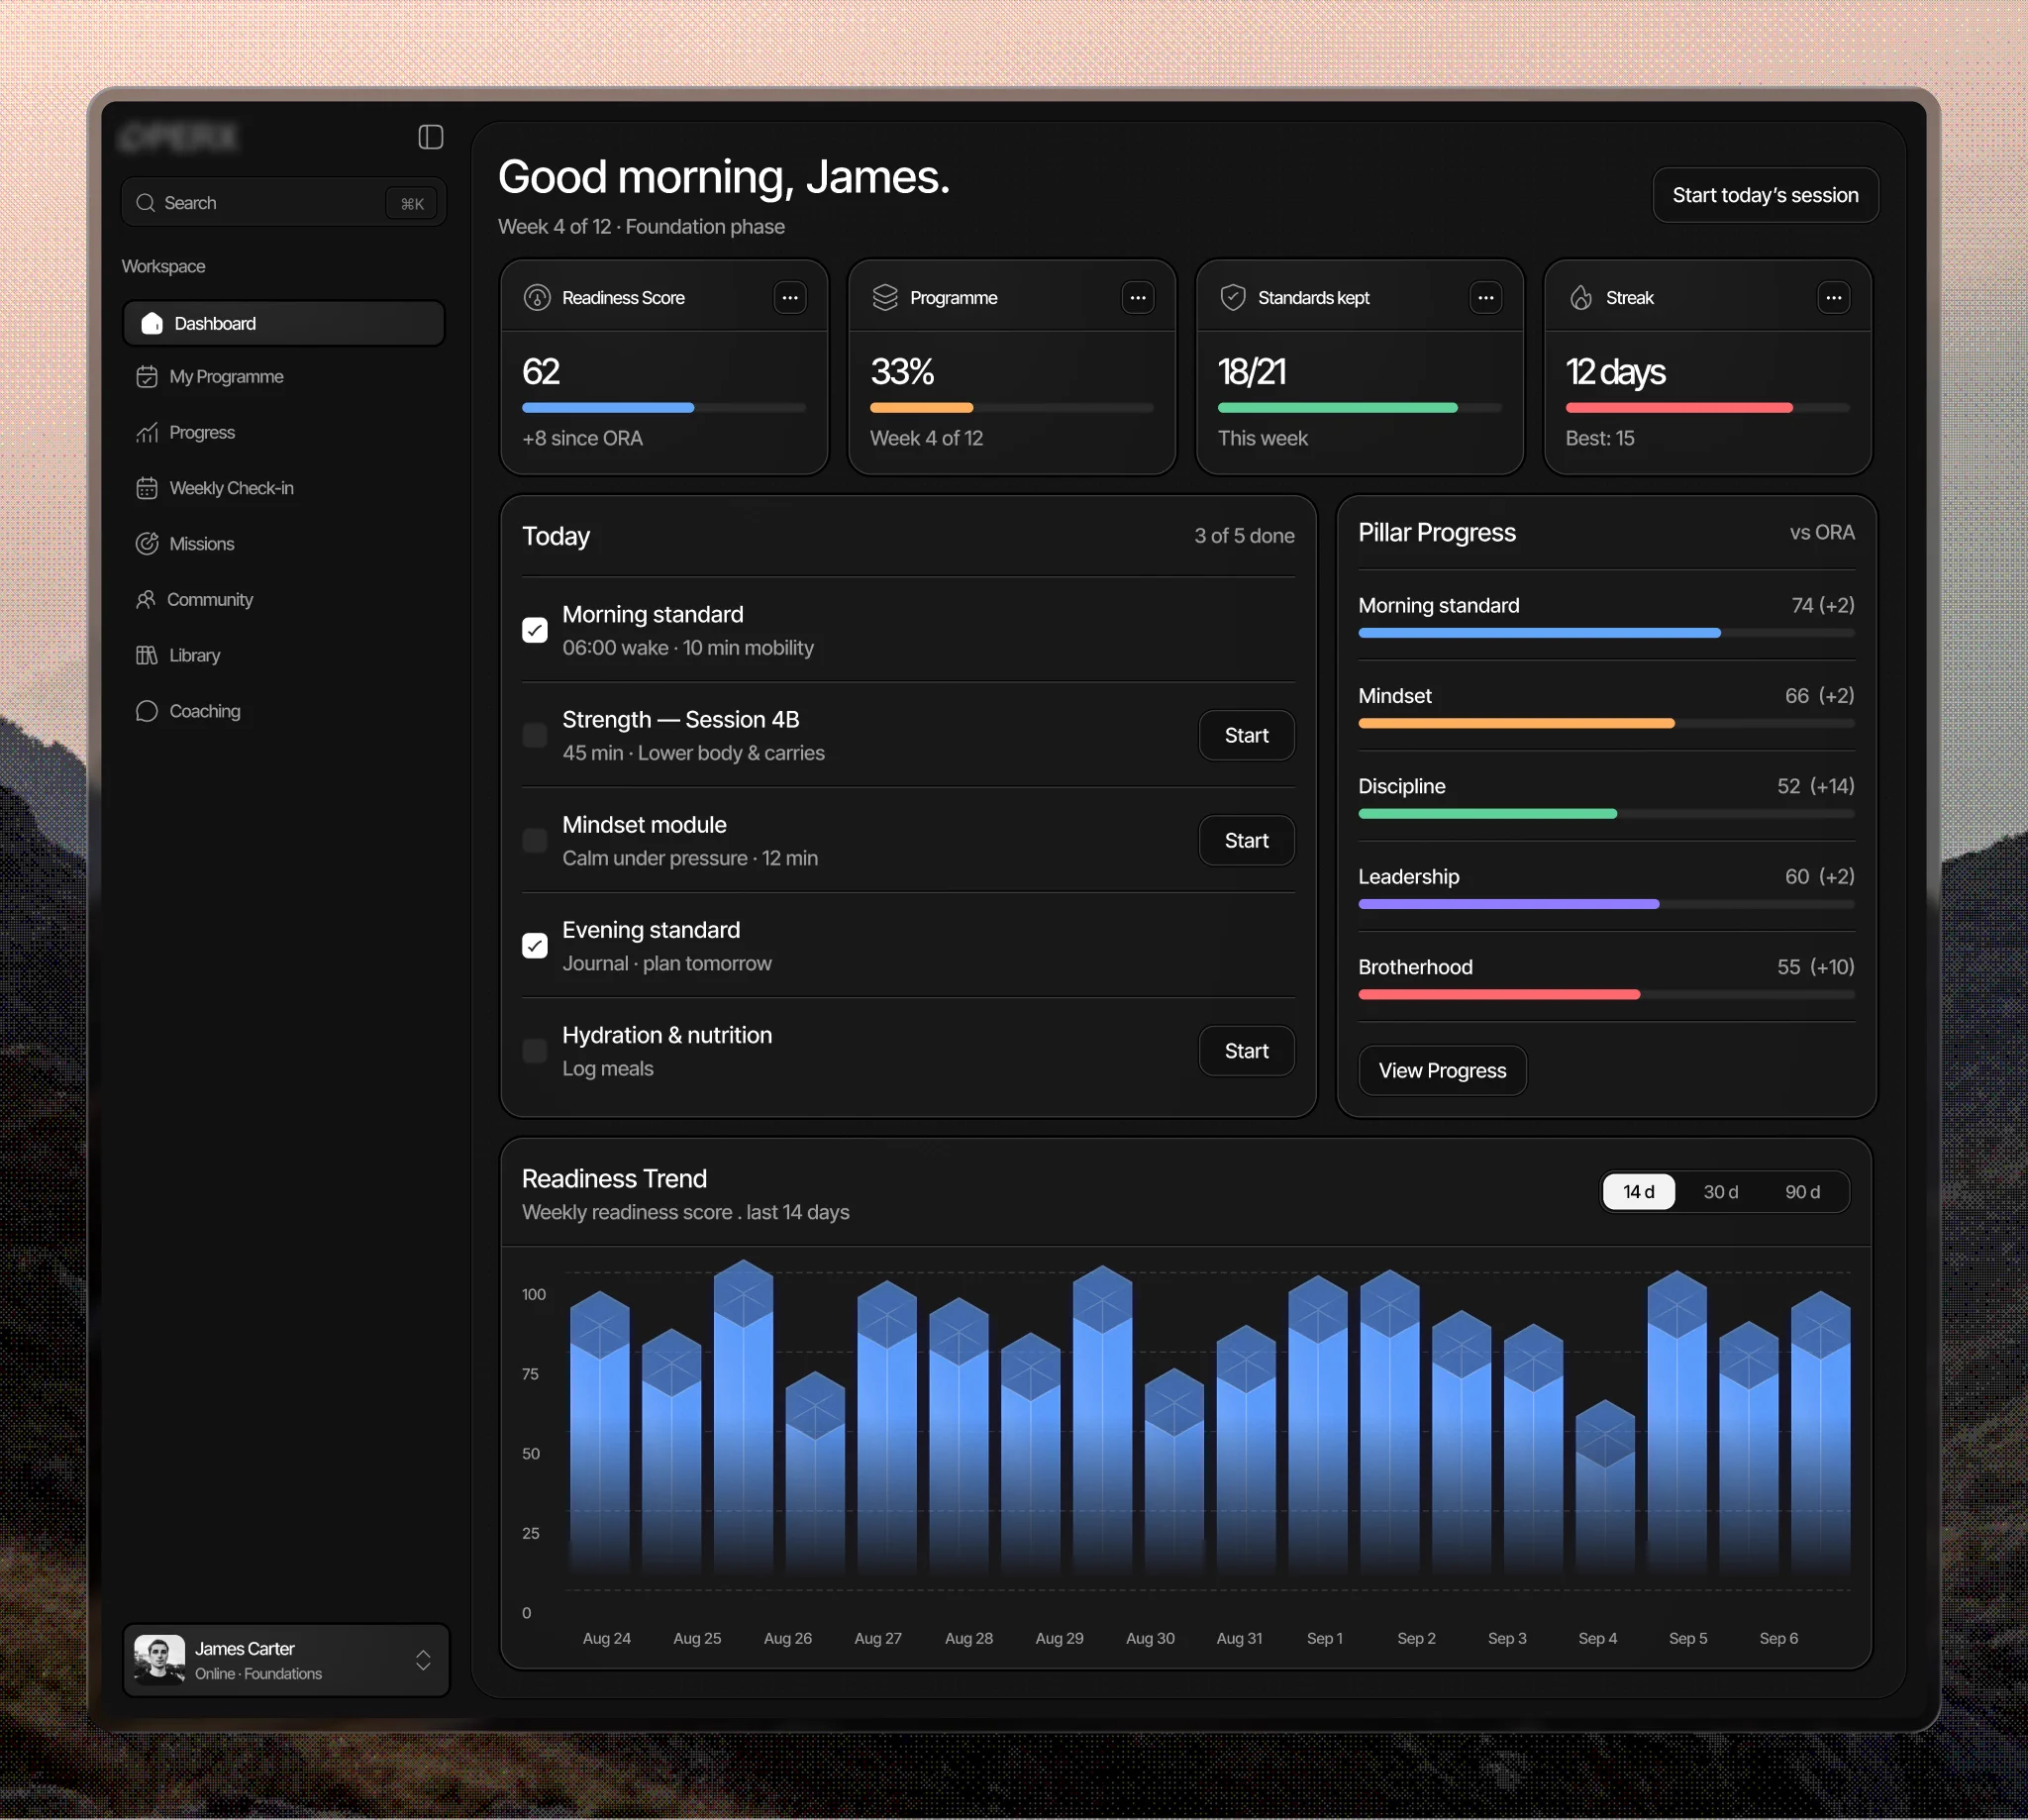The image size is (2028, 1820).
Task: Uncheck the Morning standard checkbox
Action: tap(535, 630)
